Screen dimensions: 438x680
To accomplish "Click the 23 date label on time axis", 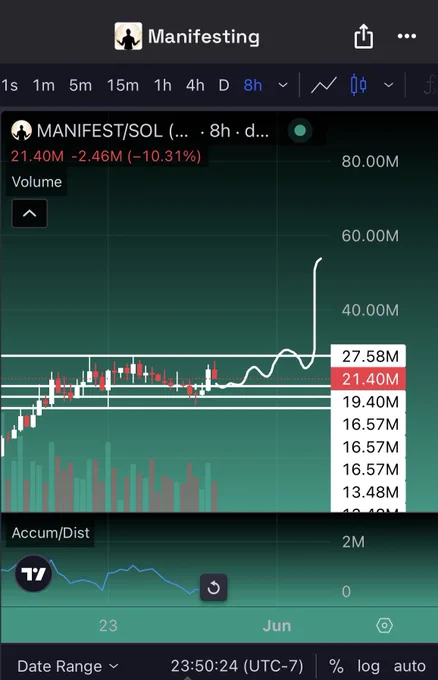I will [108, 625].
